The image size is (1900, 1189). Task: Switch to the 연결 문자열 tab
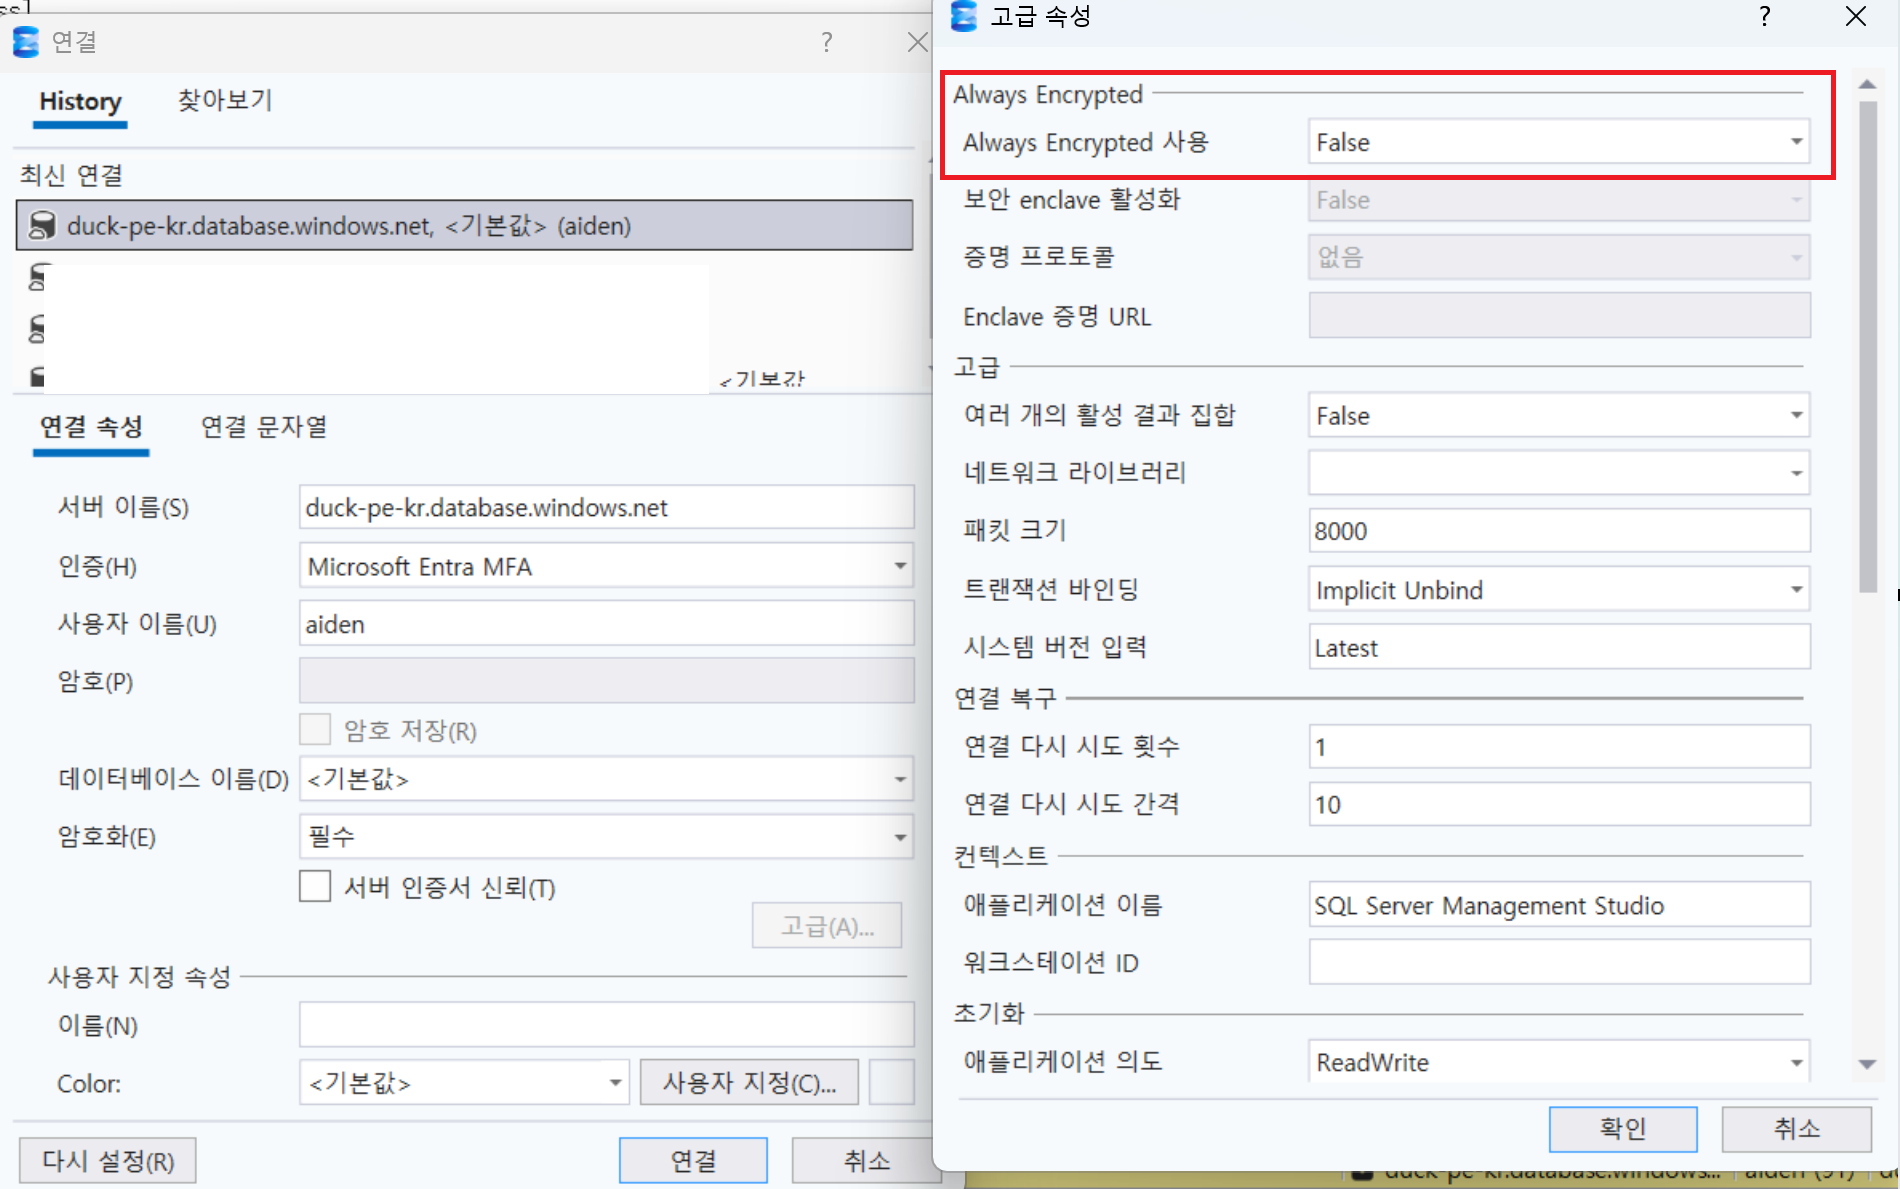pos(264,427)
